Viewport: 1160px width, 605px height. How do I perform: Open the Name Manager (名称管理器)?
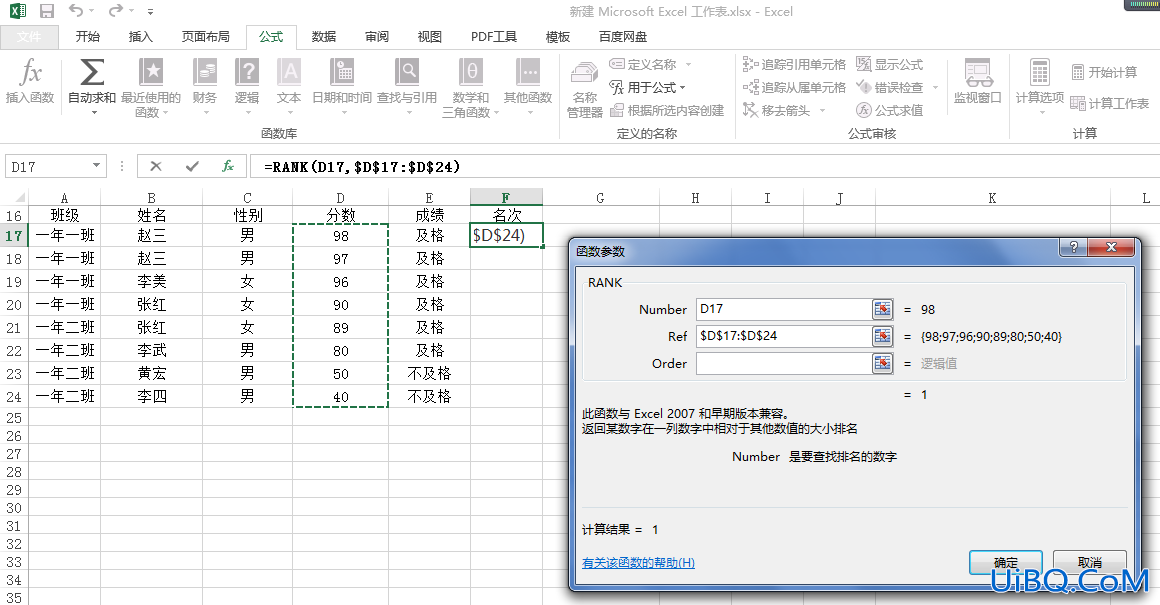[584, 89]
